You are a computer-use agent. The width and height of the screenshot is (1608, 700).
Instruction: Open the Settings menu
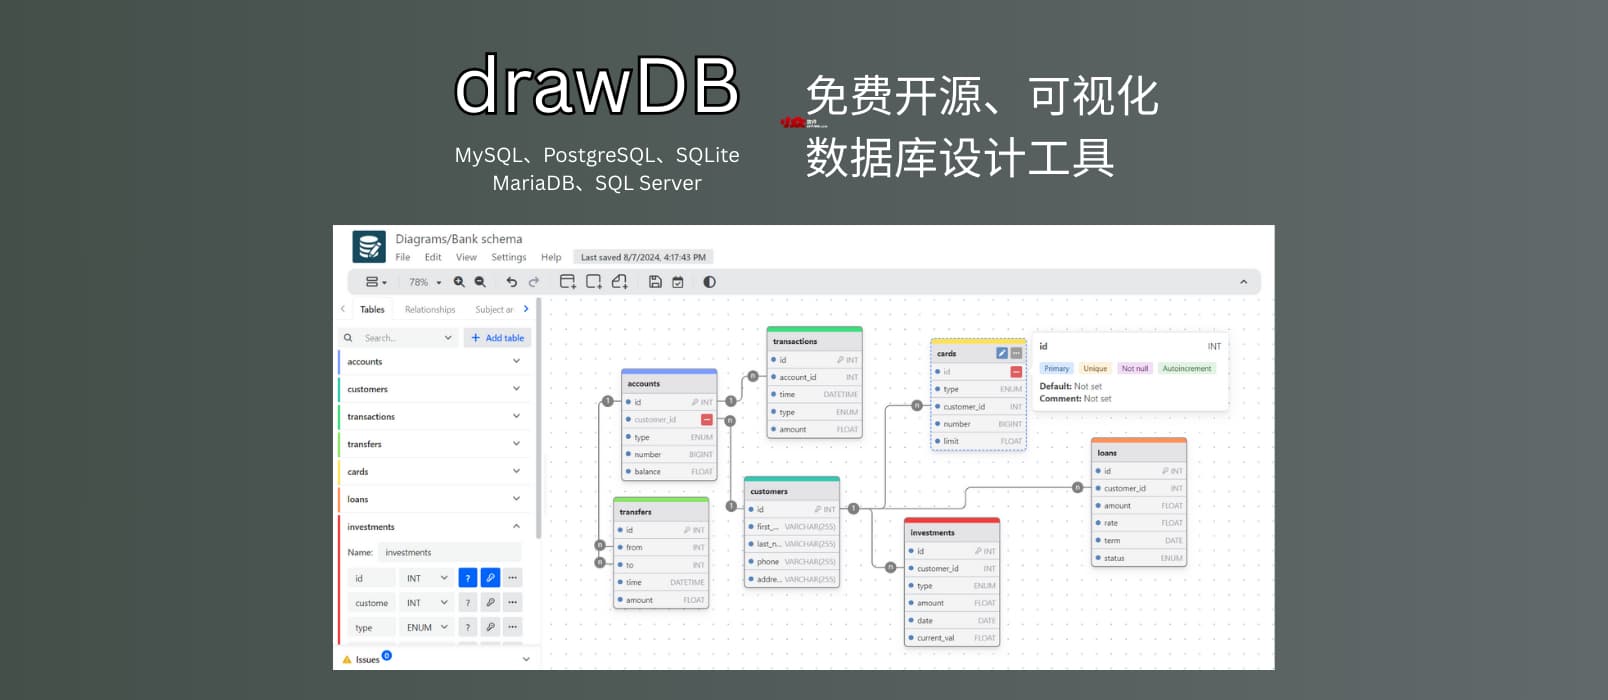508,257
